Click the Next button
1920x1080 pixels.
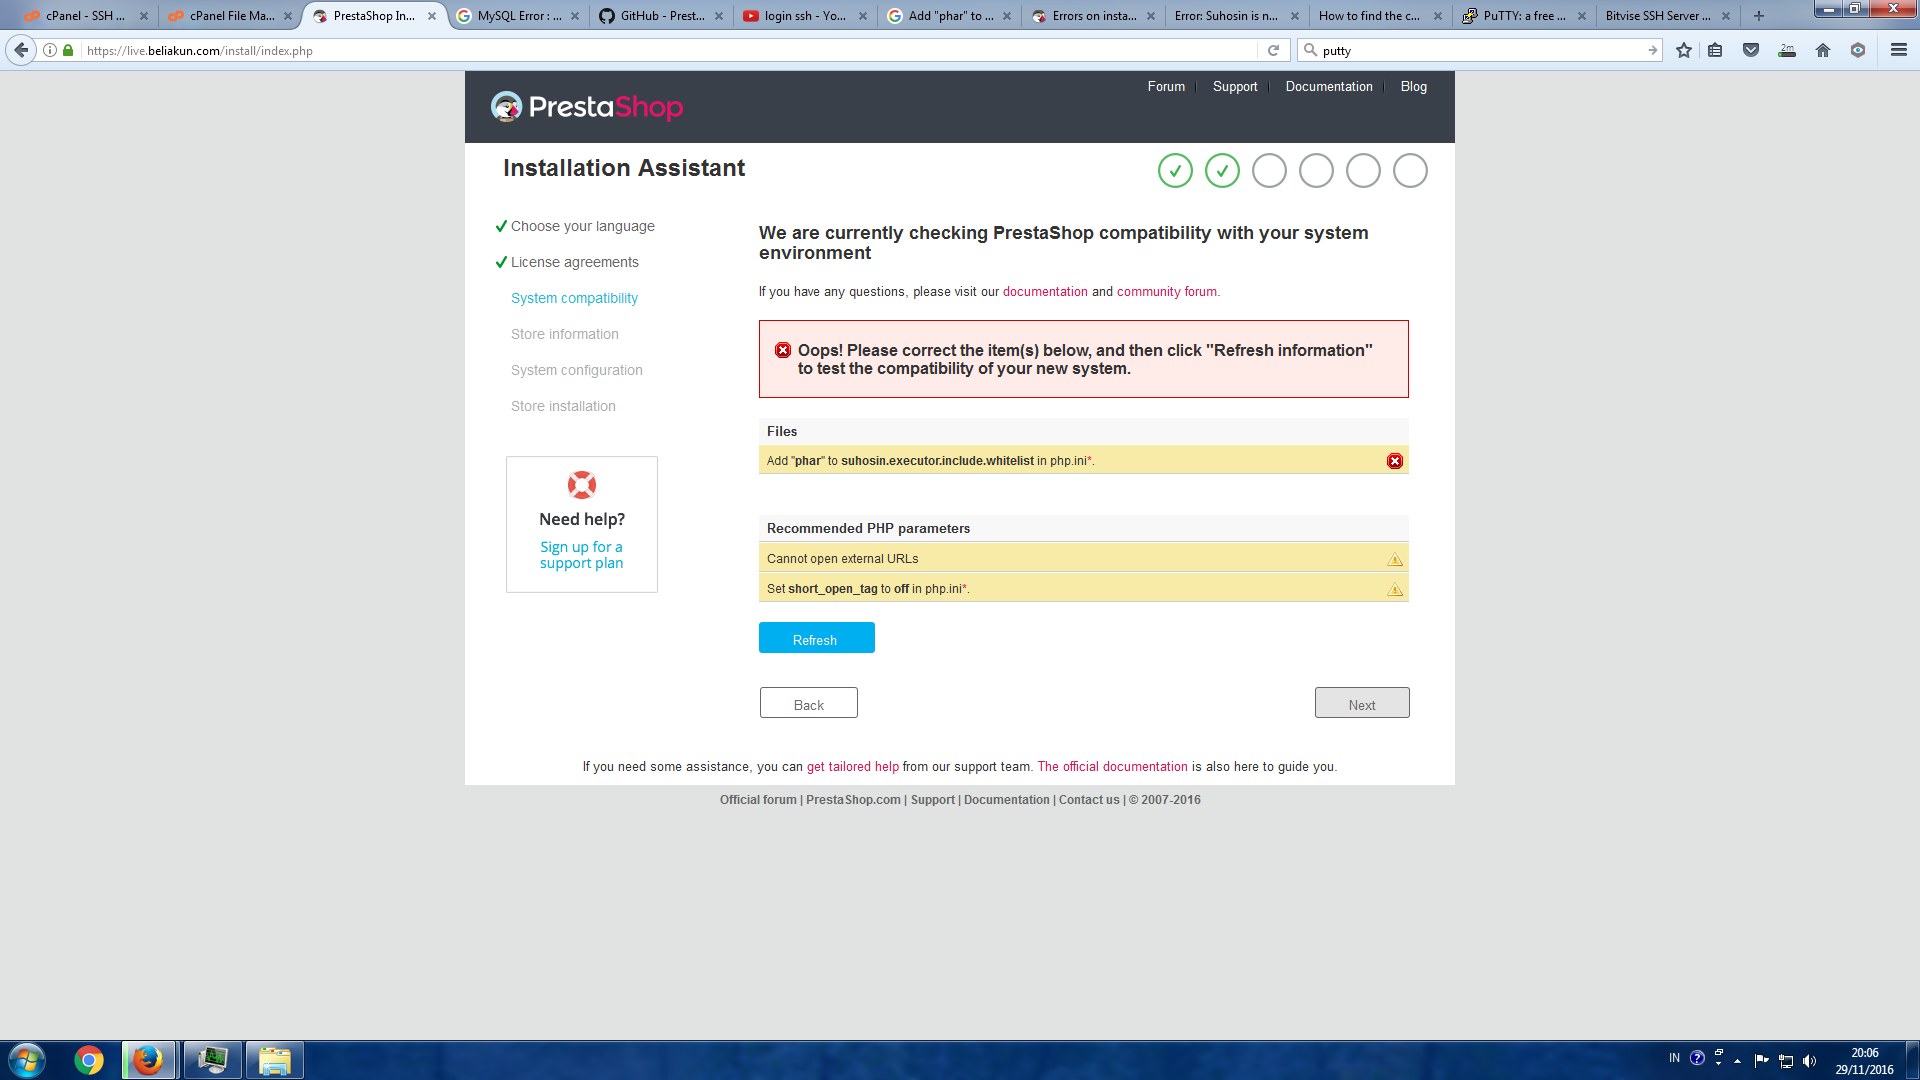[x=1361, y=703]
